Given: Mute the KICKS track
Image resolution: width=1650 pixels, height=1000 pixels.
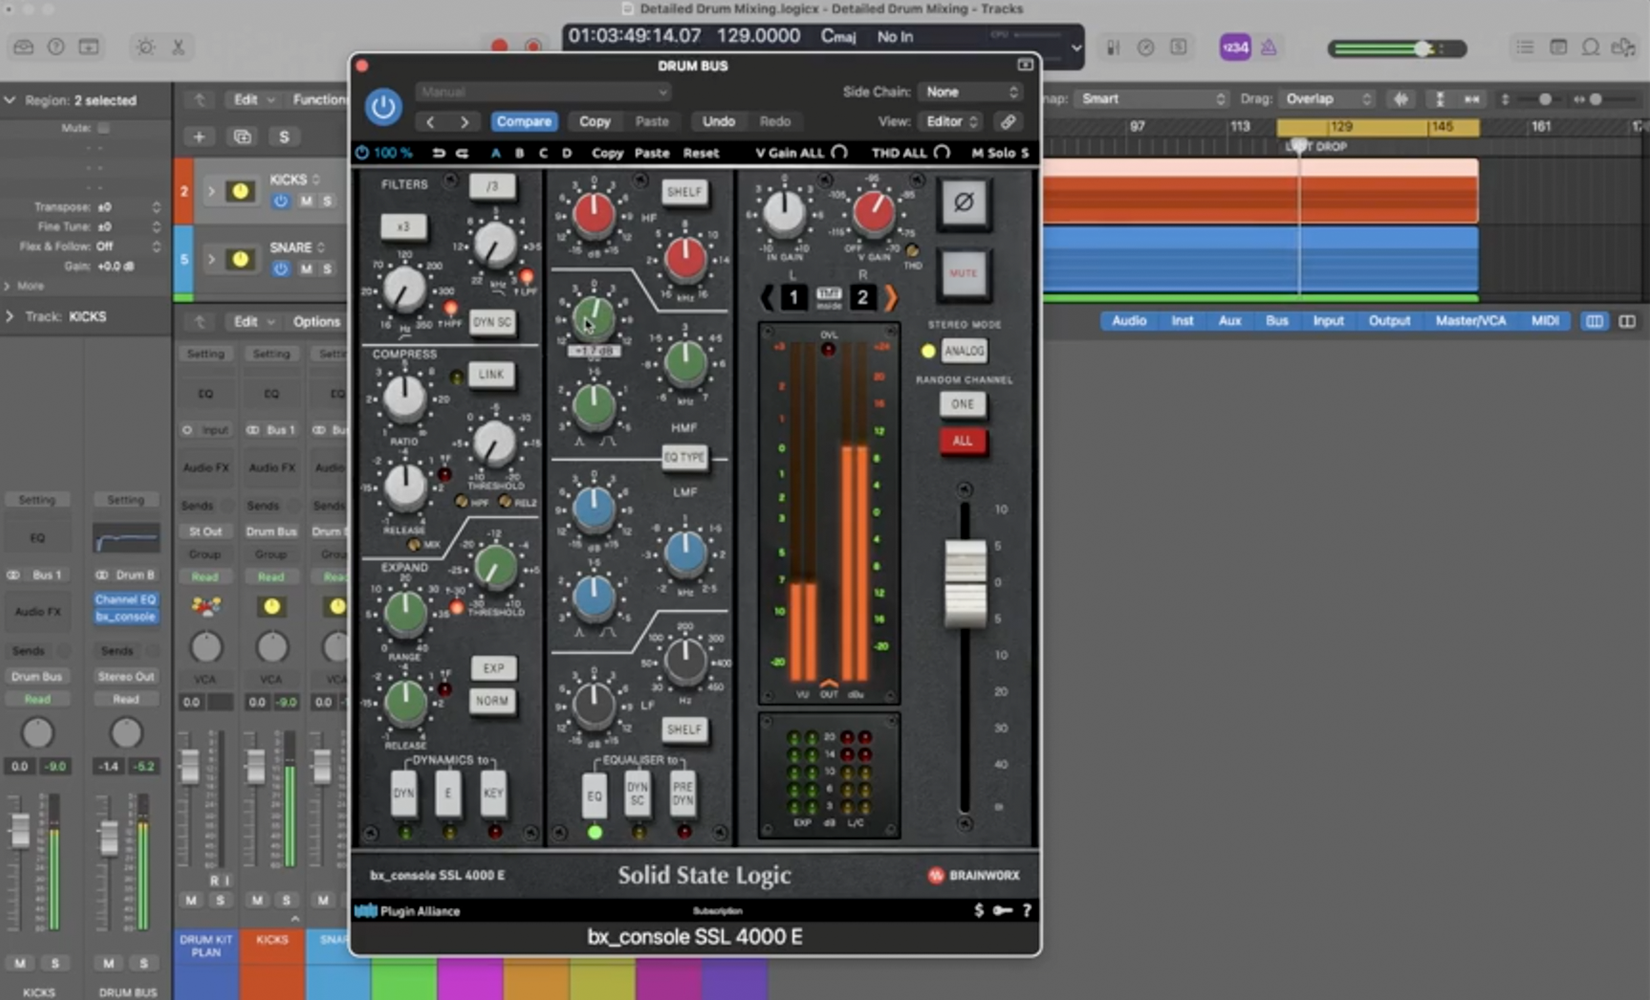Looking at the screenshot, I should click(306, 201).
